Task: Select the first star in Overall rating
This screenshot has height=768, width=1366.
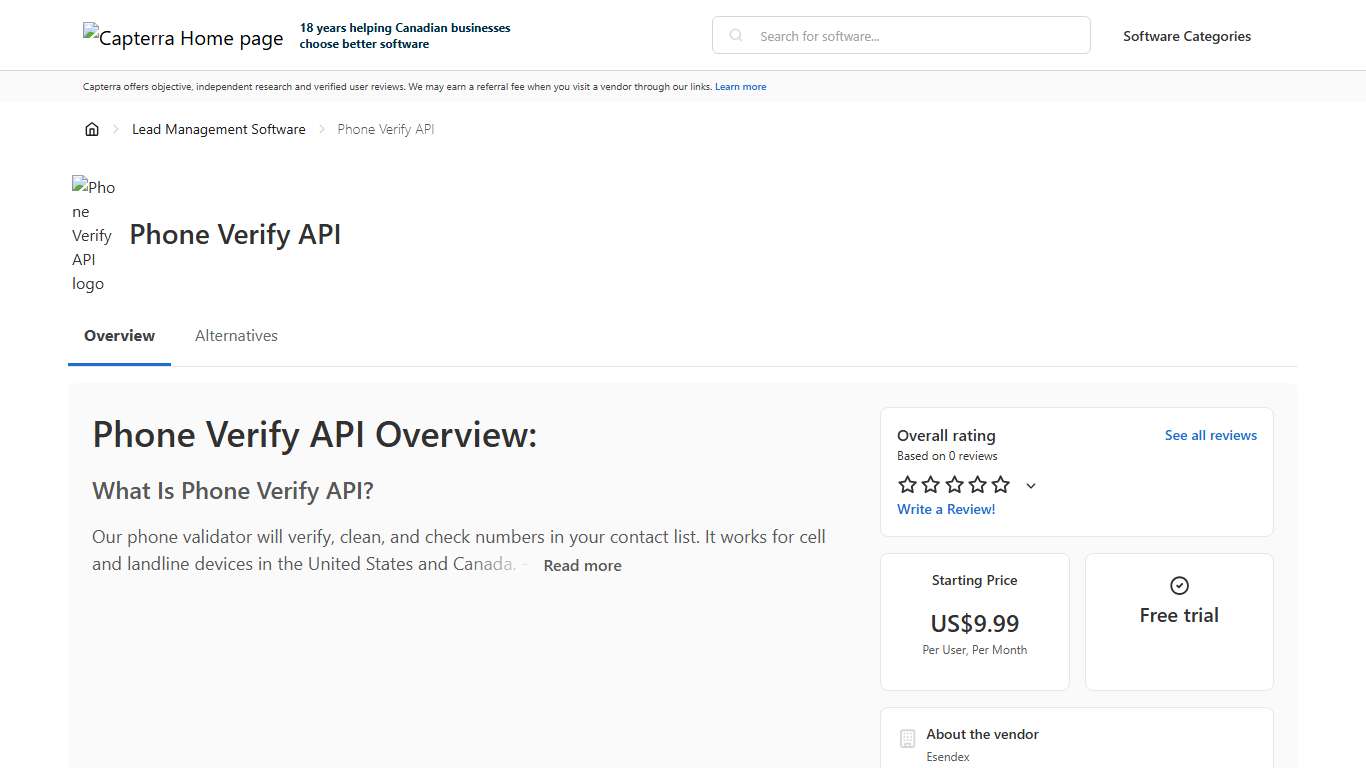Action: (x=907, y=484)
